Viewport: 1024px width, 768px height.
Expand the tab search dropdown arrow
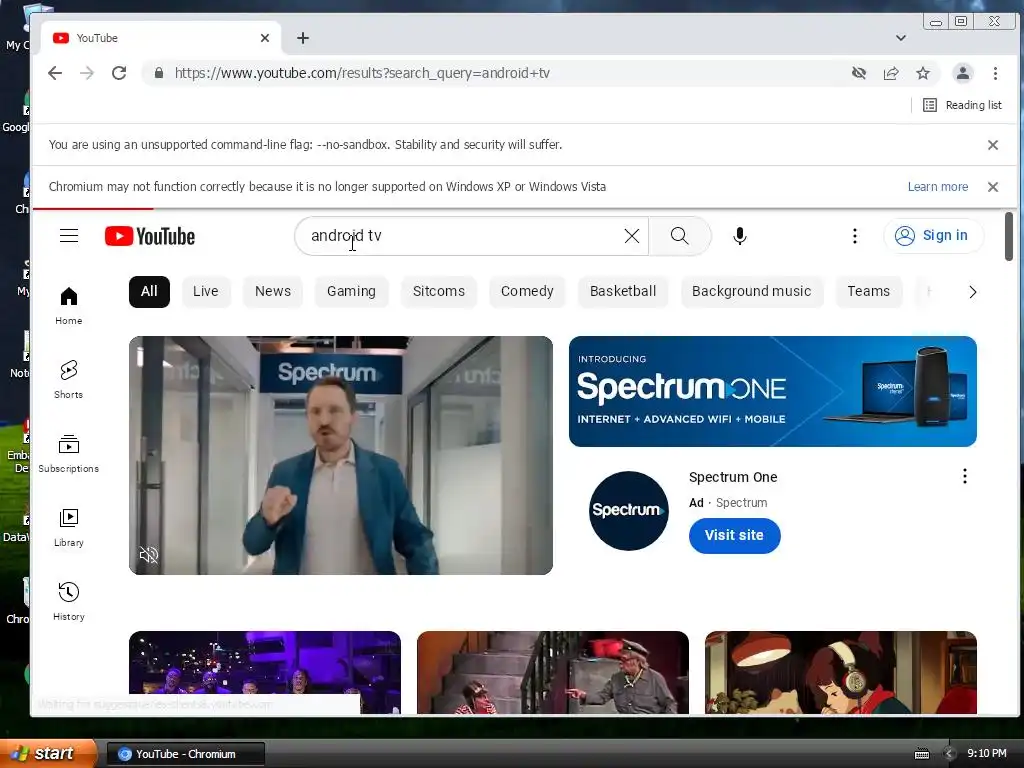[x=901, y=38]
